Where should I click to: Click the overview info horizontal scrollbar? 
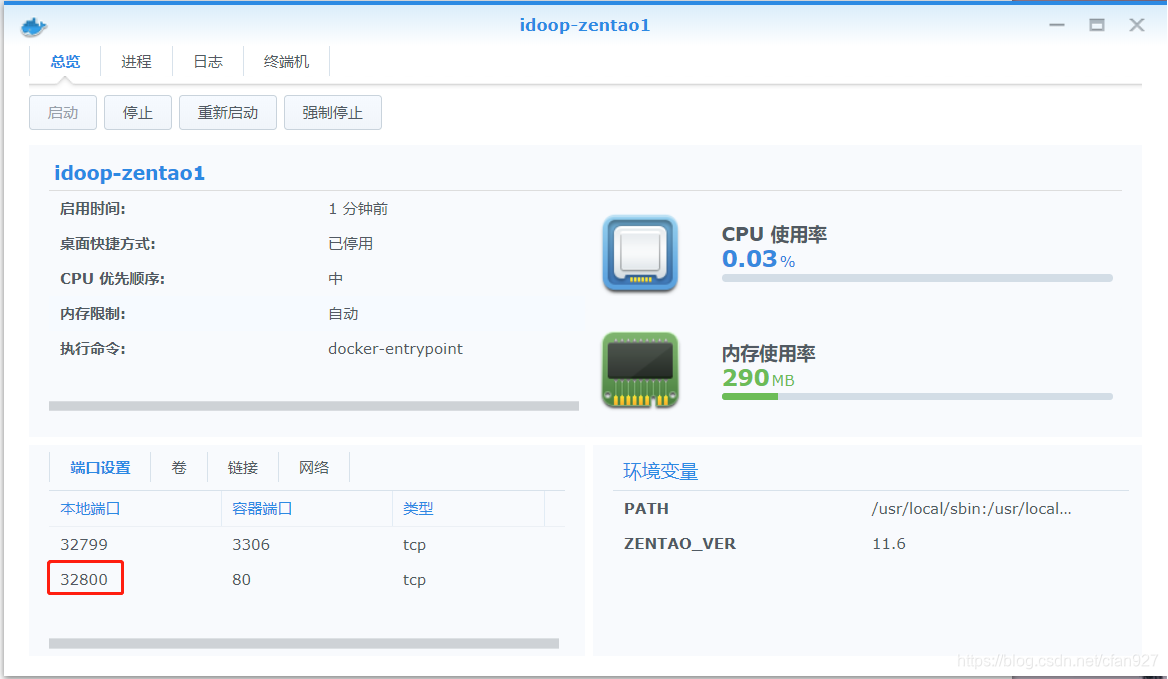[314, 406]
